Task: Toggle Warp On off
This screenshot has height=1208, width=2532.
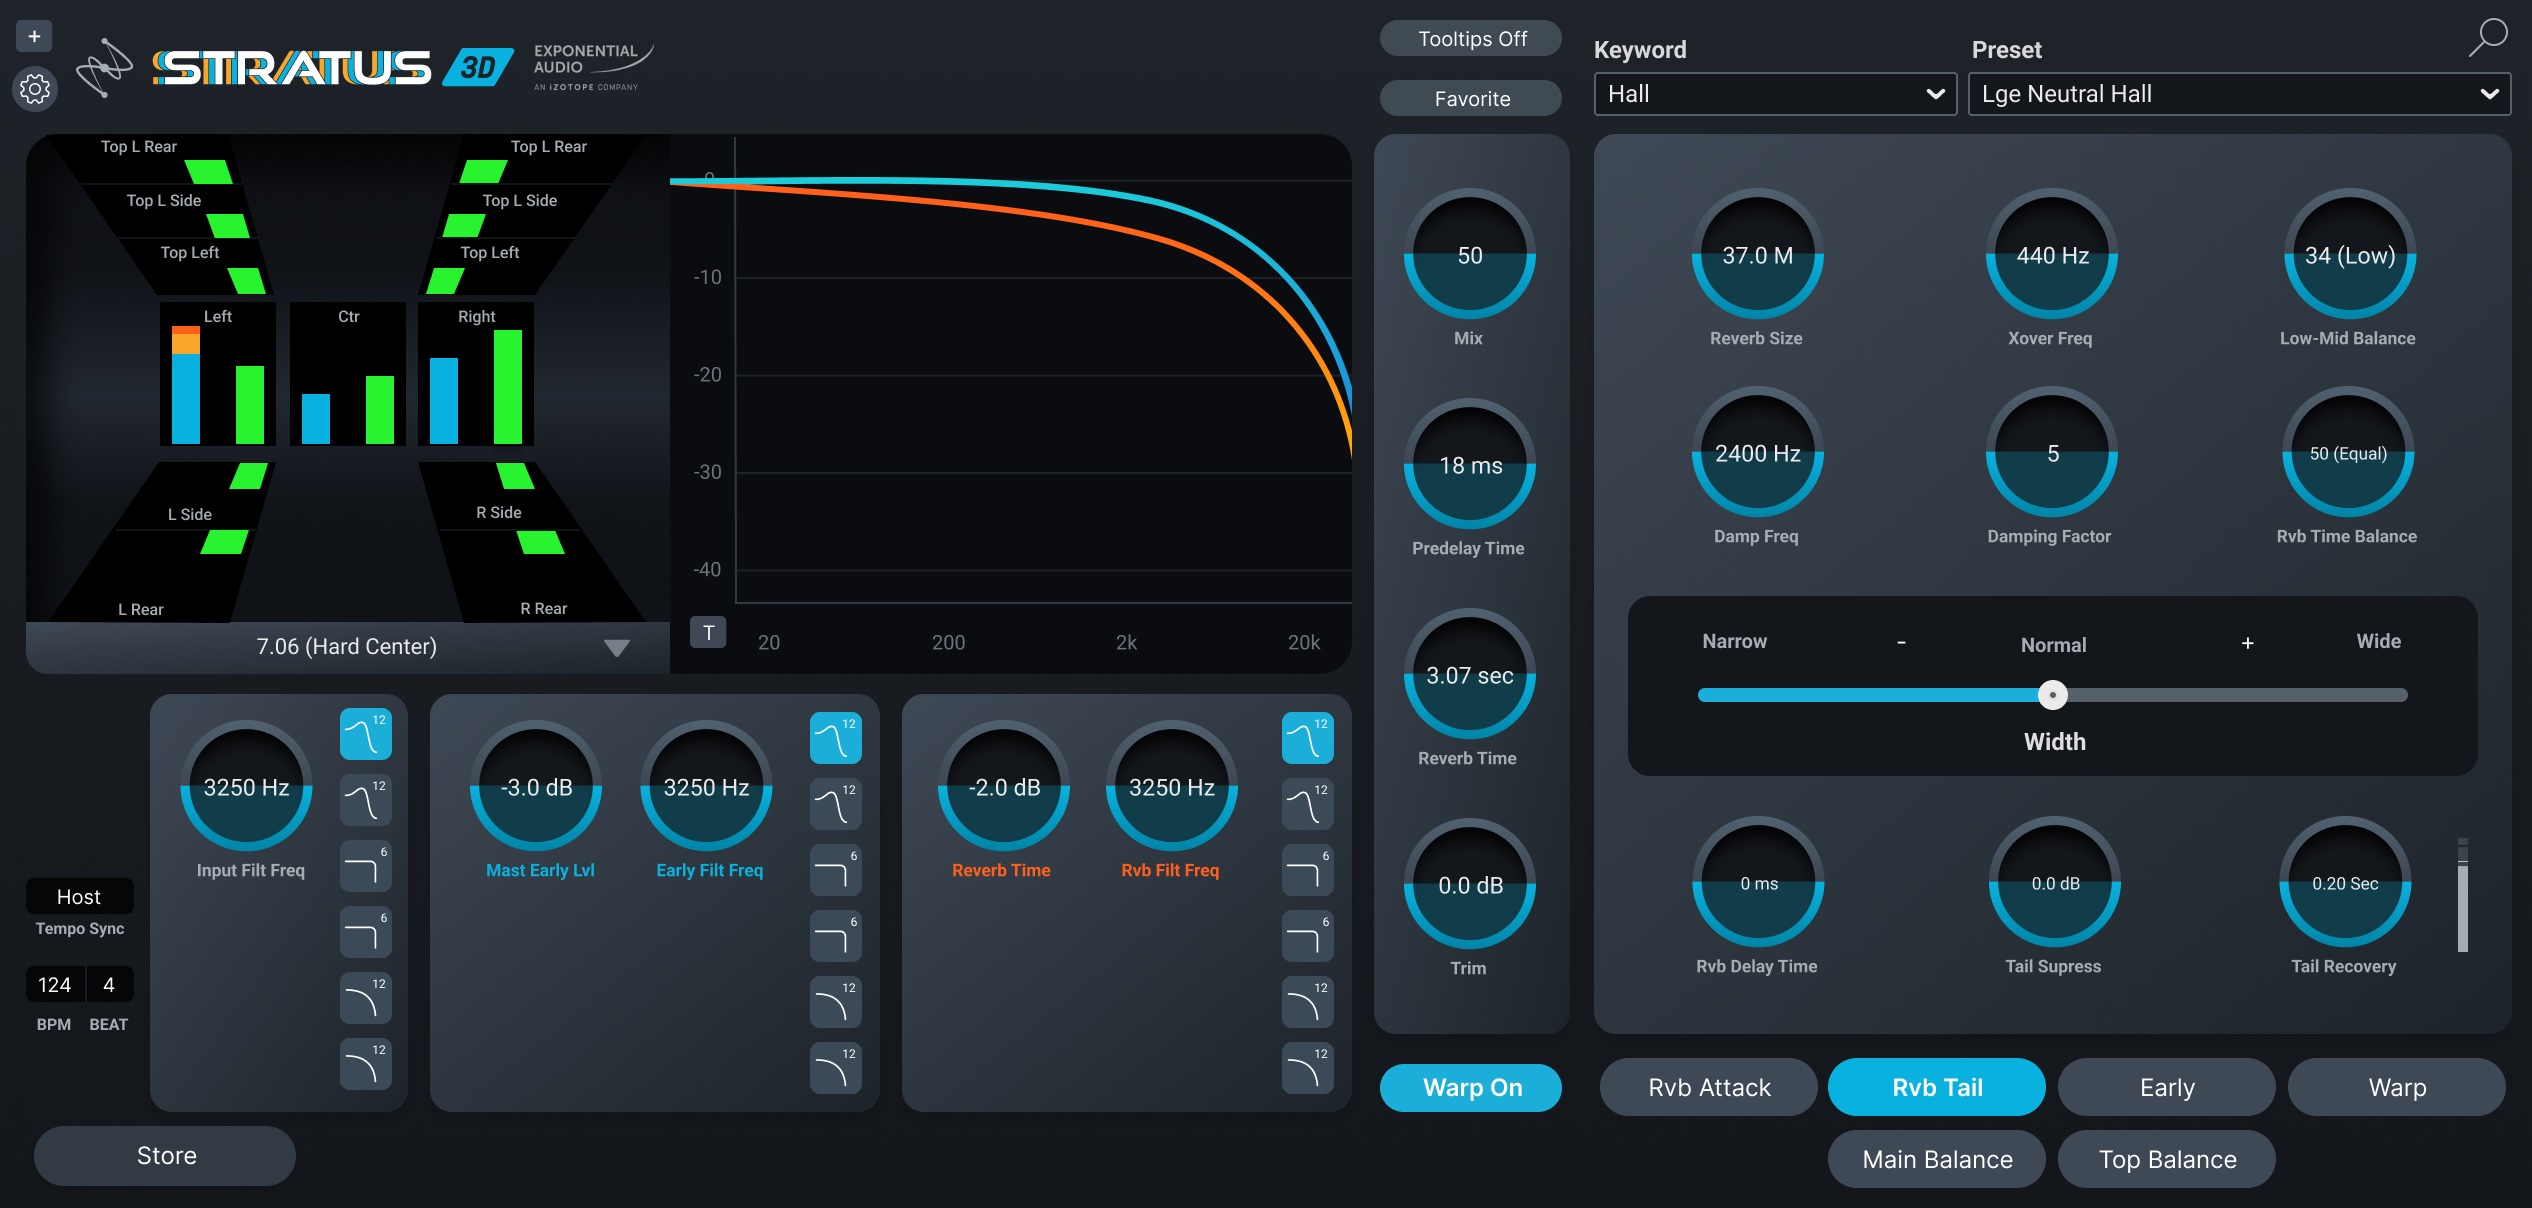Action: pyautogui.click(x=1470, y=1087)
